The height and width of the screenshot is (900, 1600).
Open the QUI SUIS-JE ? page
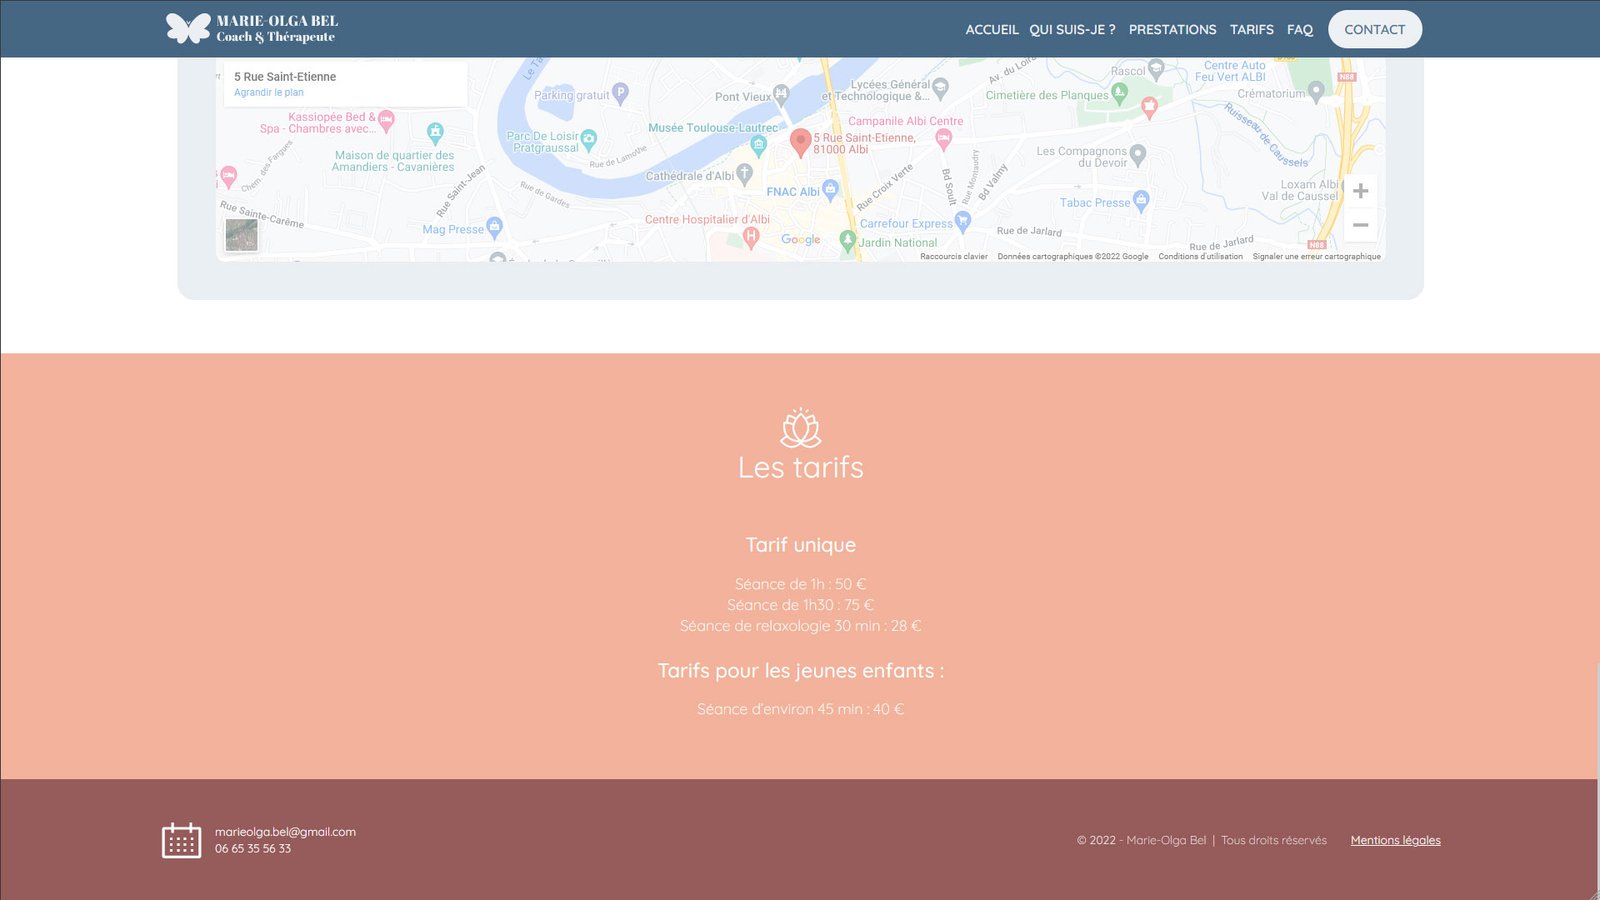[x=1072, y=29]
